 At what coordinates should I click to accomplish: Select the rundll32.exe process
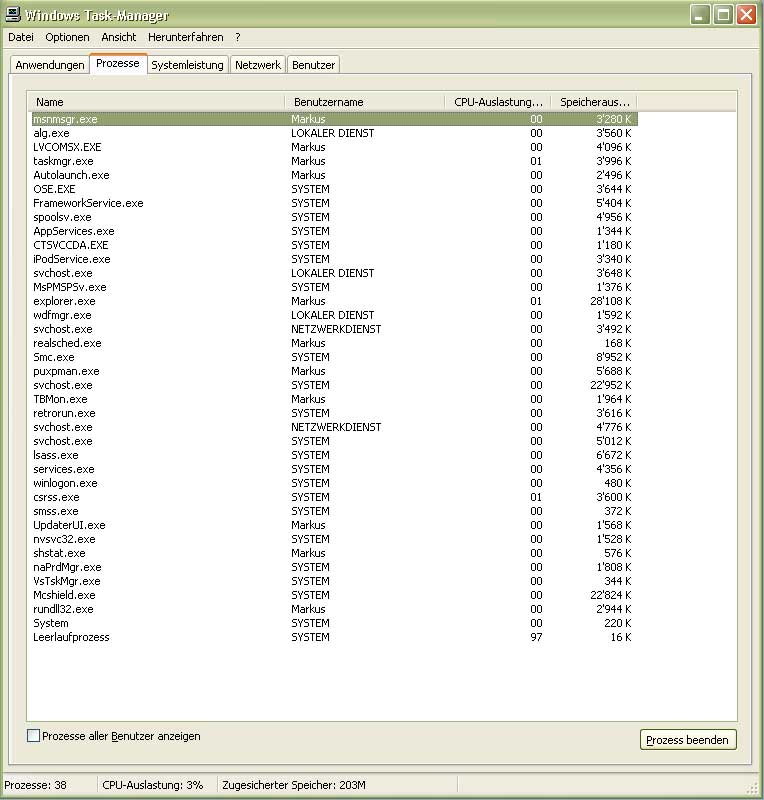334,609
